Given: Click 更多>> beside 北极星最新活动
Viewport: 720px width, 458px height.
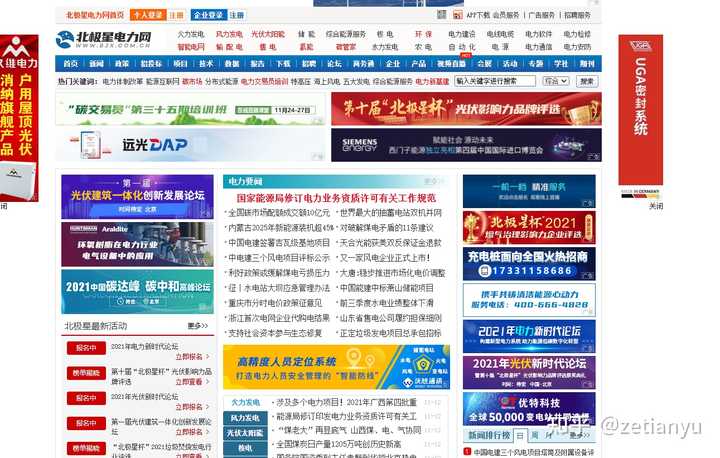Looking at the screenshot, I should pyautogui.click(x=198, y=326).
